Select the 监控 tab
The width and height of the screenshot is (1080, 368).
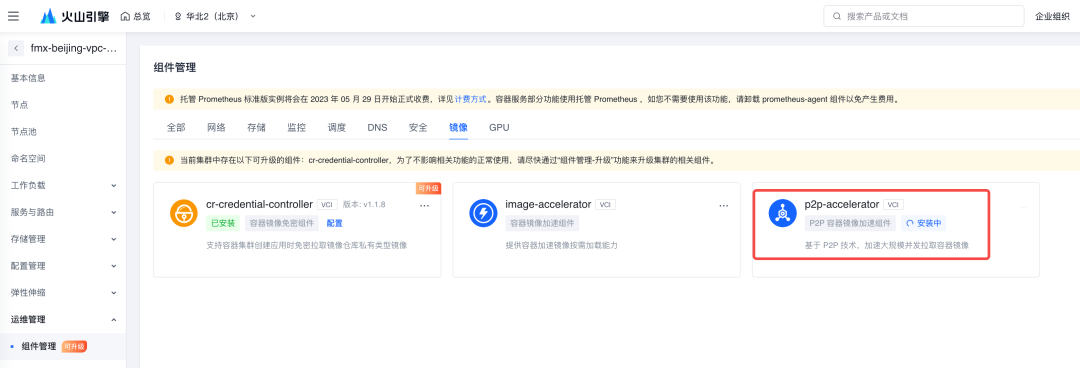pyautogui.click(x=296, y=127)
